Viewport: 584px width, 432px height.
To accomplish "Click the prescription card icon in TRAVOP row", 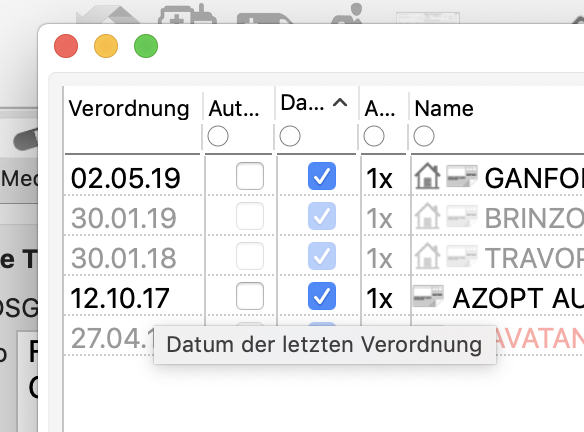I will [462, 257].
